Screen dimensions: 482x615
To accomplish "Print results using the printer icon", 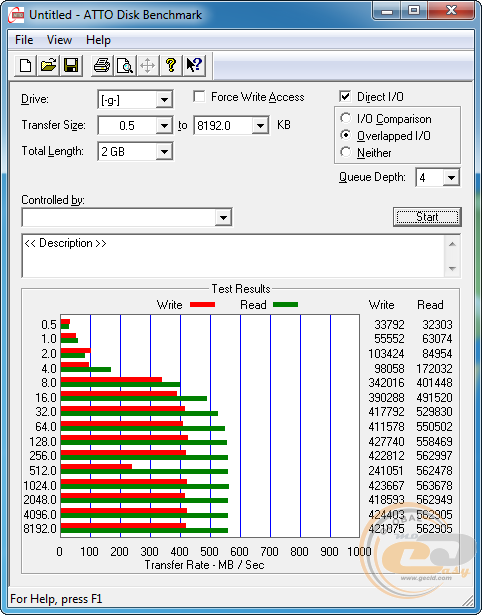I will (x=102, y=66).
